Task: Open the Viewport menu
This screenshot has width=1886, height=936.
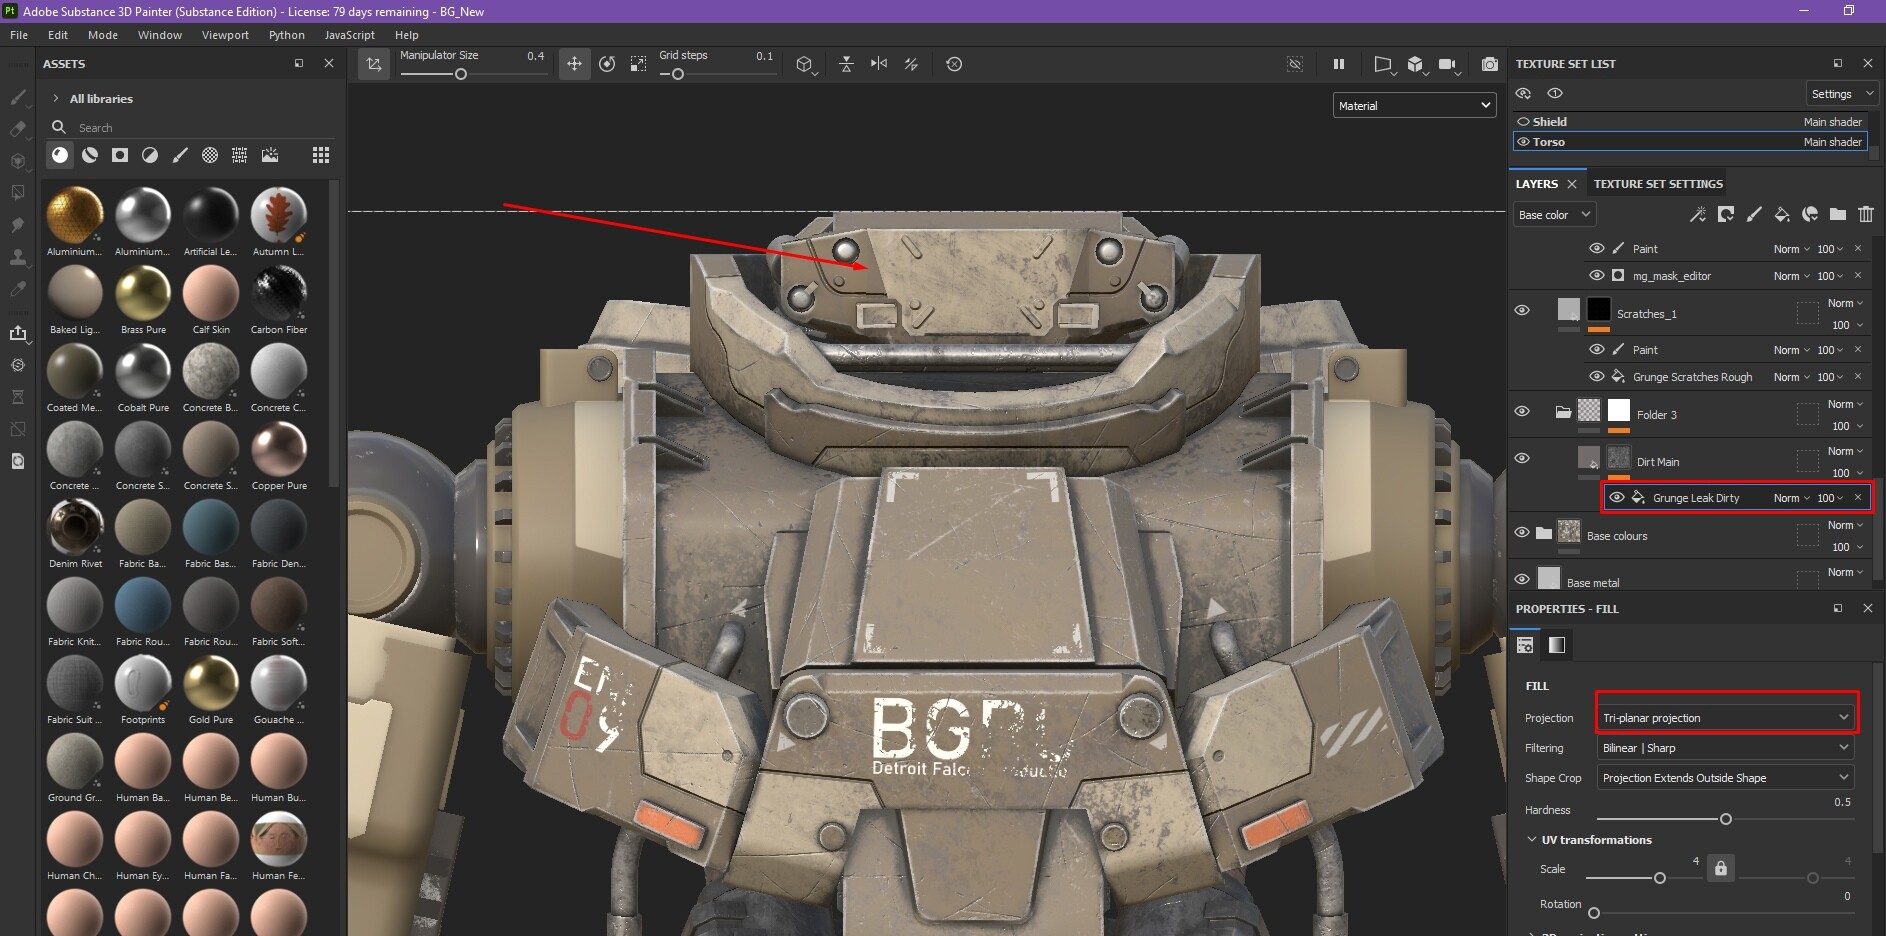Action: [x=225, y=35]
